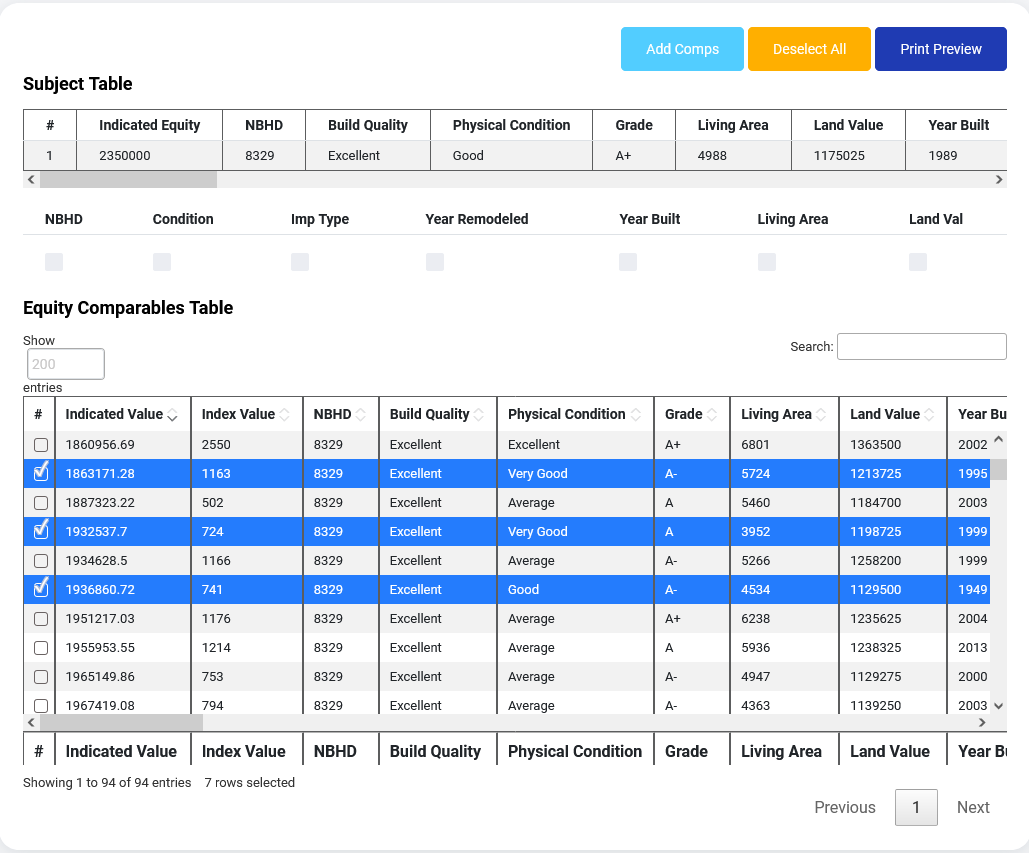This screenshot has height=853, width=1029.
Task: Select the row with value 1860956.69
Action: (39, 444)
